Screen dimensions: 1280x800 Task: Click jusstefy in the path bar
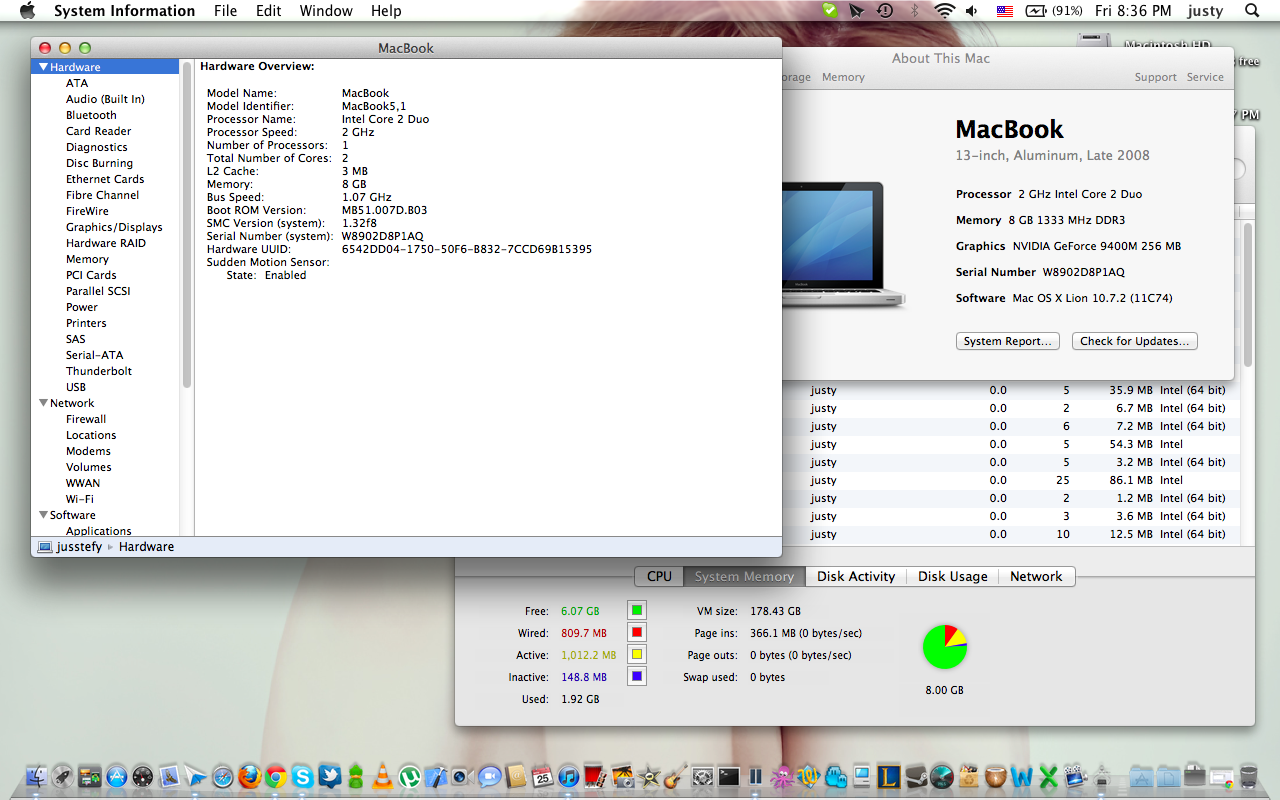click(x=79, y=547)
